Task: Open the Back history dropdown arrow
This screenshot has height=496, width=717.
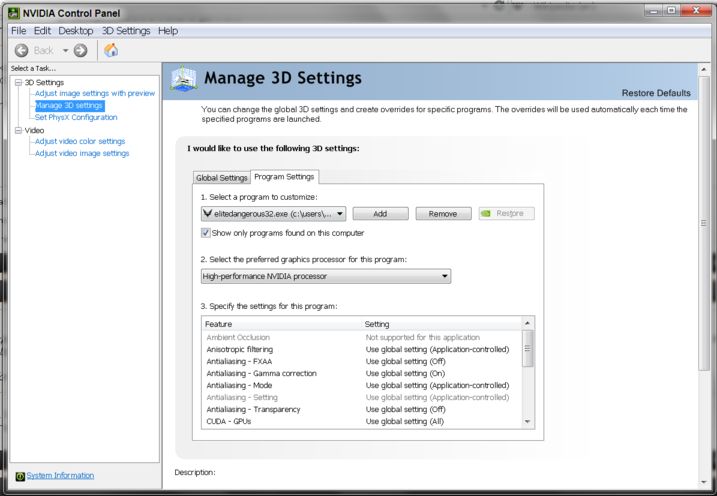Action: (65, 50)
